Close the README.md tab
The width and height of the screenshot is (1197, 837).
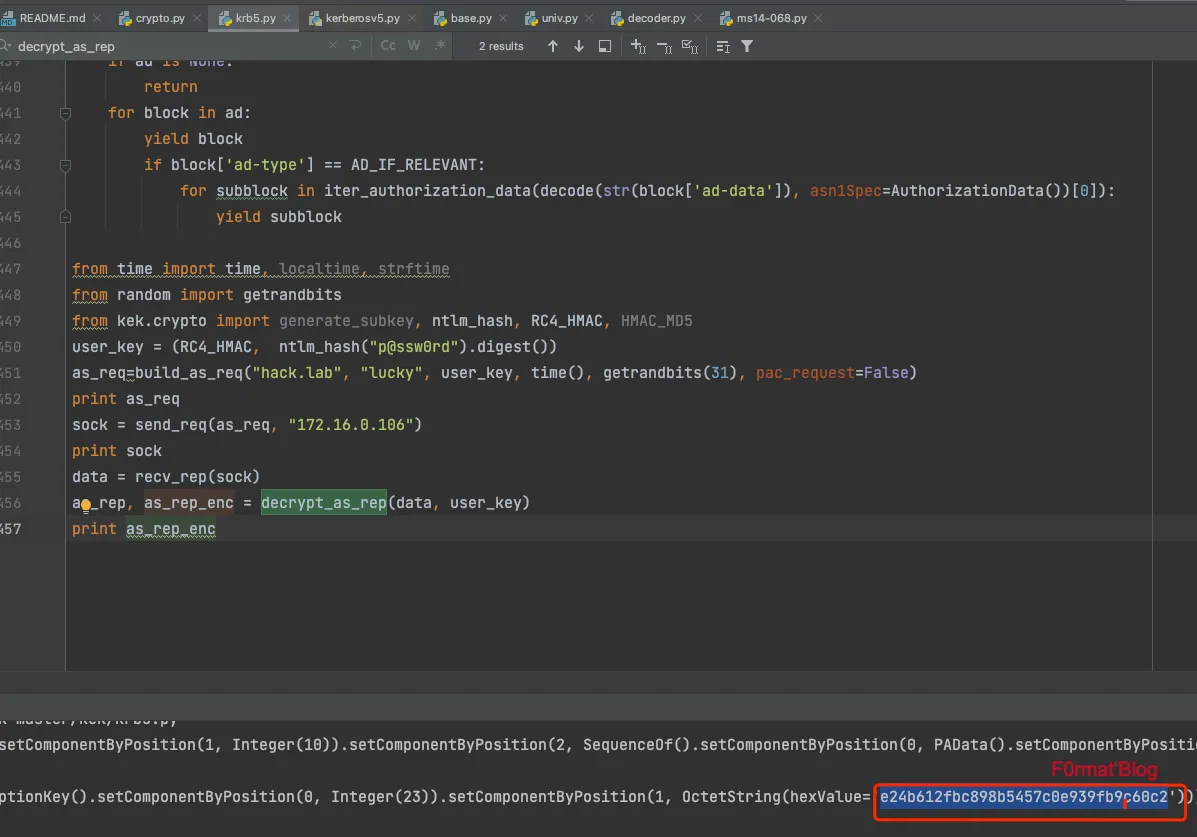(99, 18)
